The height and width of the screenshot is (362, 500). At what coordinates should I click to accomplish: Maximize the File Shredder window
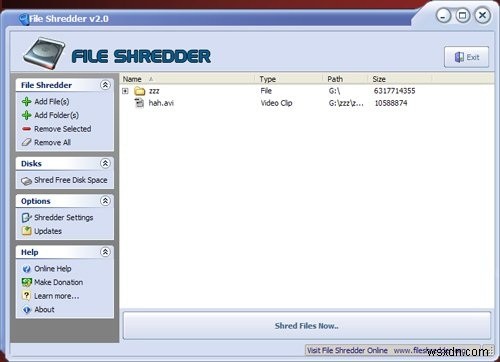click(x=463, y=15)
